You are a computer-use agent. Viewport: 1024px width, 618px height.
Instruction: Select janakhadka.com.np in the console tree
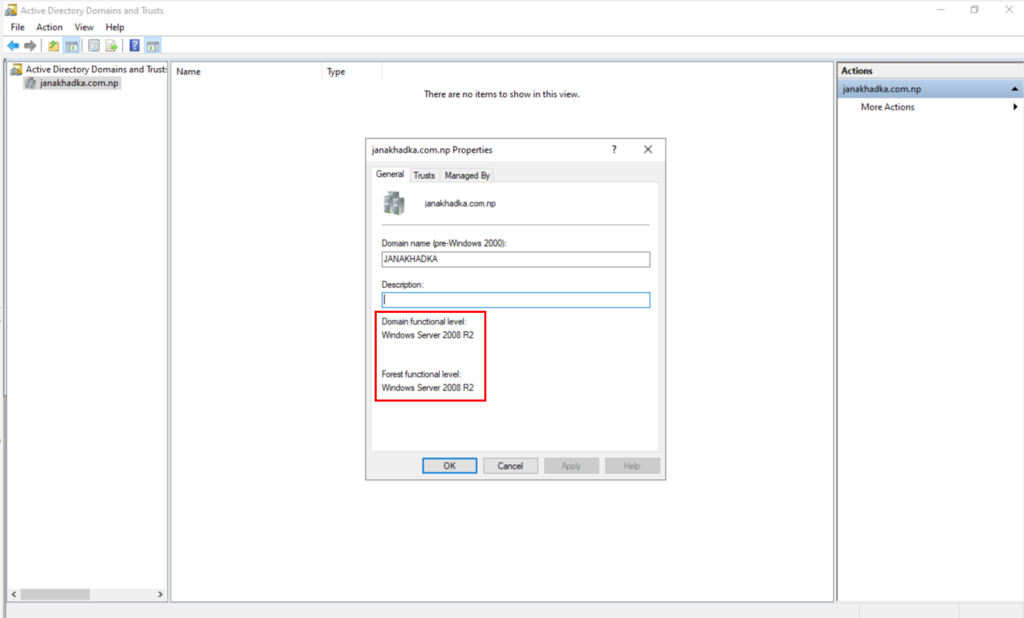[x=79, y=83]
